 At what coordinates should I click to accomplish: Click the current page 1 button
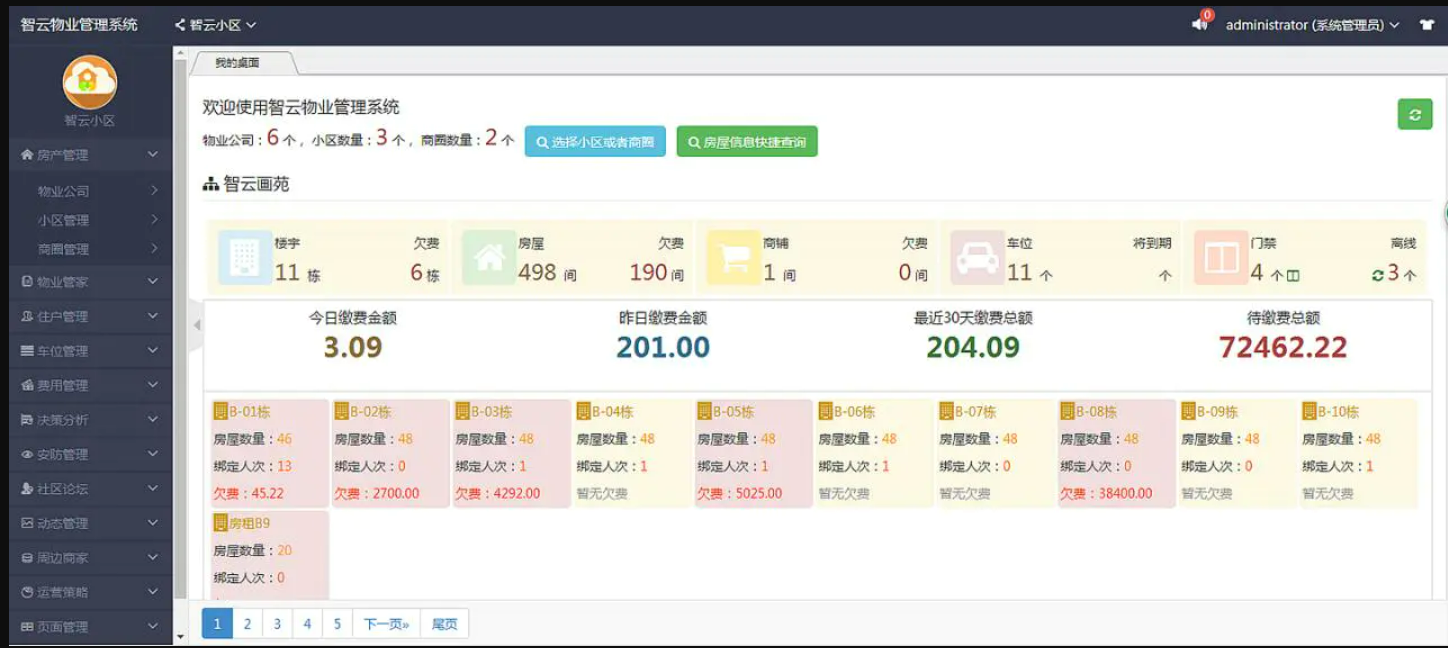point(217,624)
